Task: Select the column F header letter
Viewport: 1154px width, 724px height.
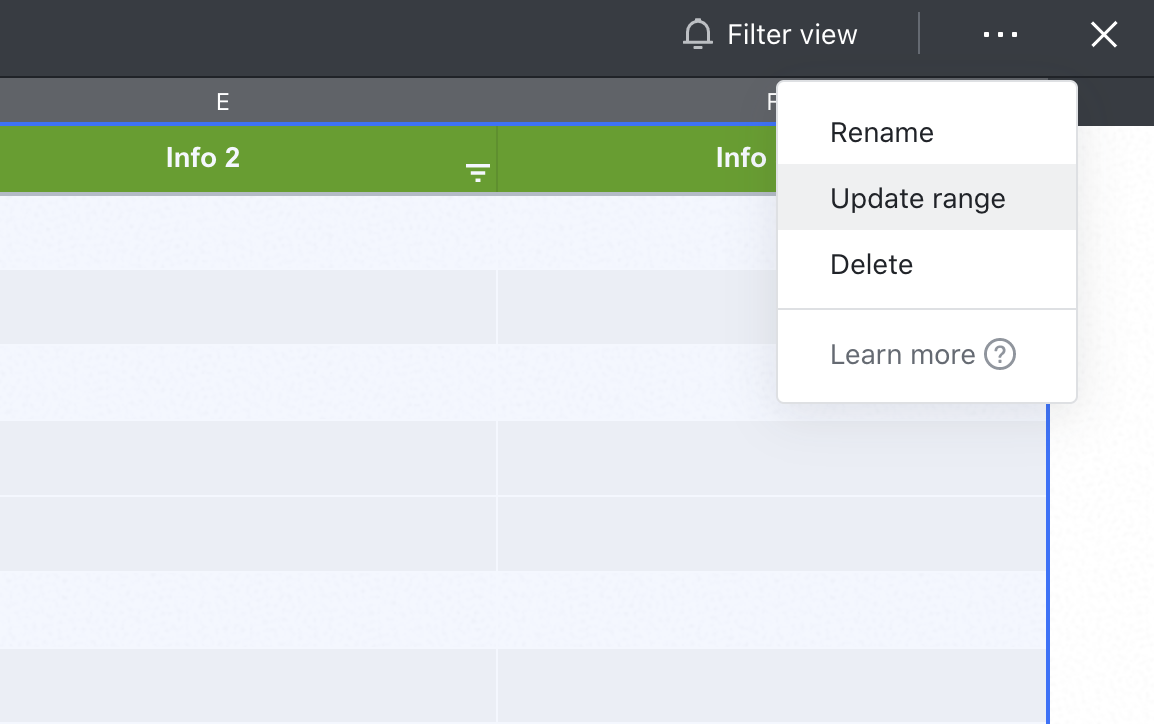Action: click(x=771, y=101)
